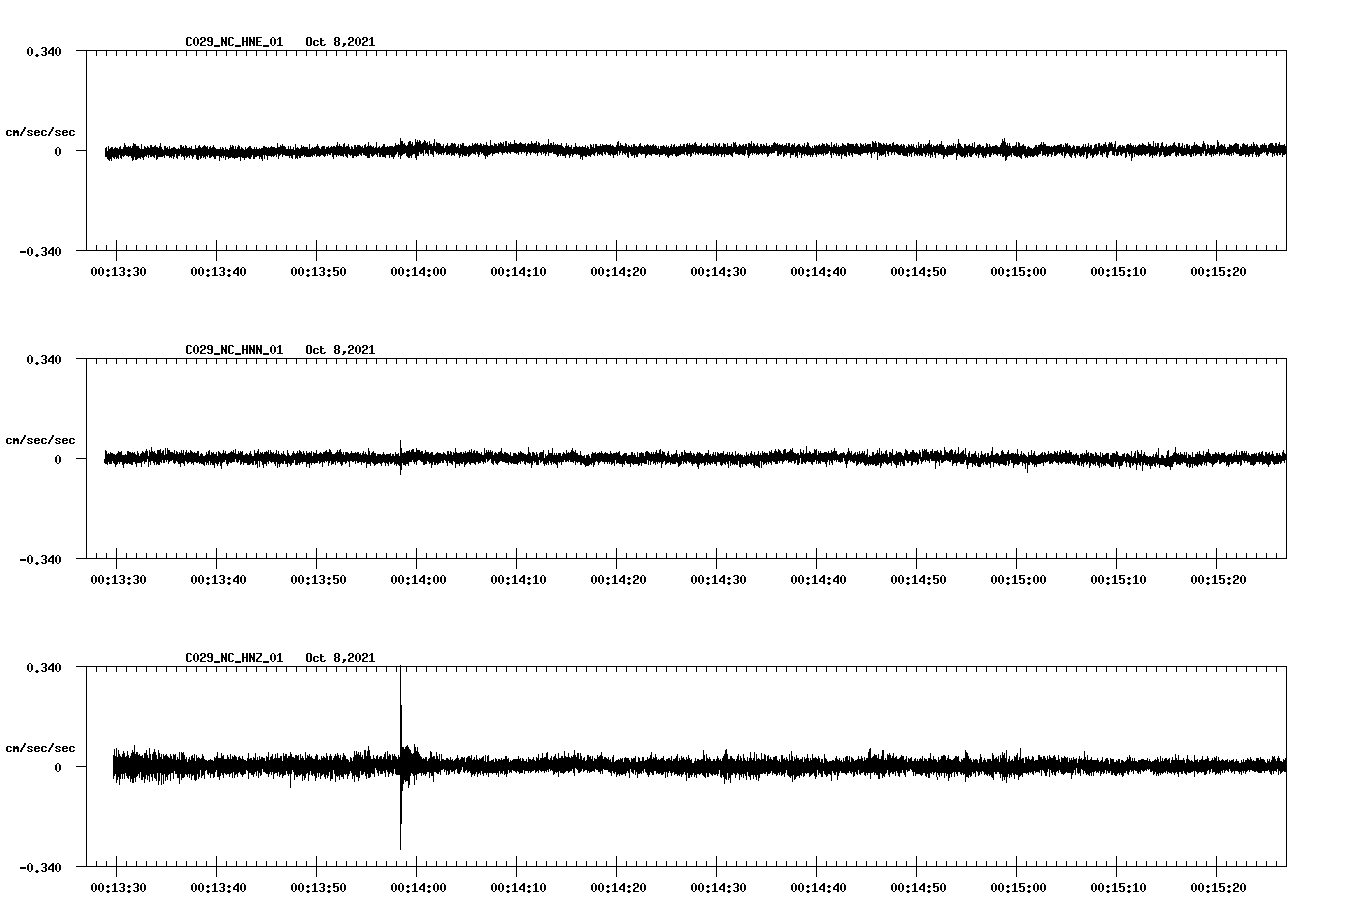This screenshot has height=924, width=1358.
Task: Click the 00:13:50 time label under HNZ plot
Action: [318, 888]
